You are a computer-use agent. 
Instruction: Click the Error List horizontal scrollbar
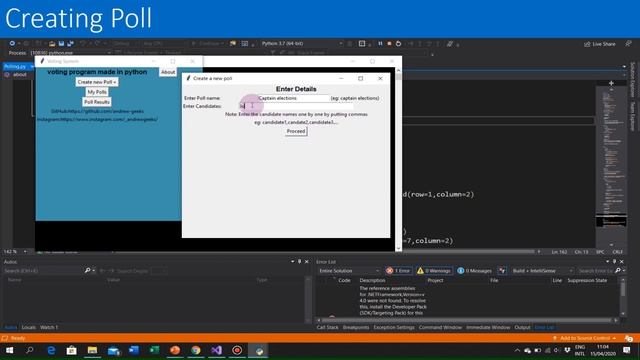pyautogui.click(x=467, y=320)
